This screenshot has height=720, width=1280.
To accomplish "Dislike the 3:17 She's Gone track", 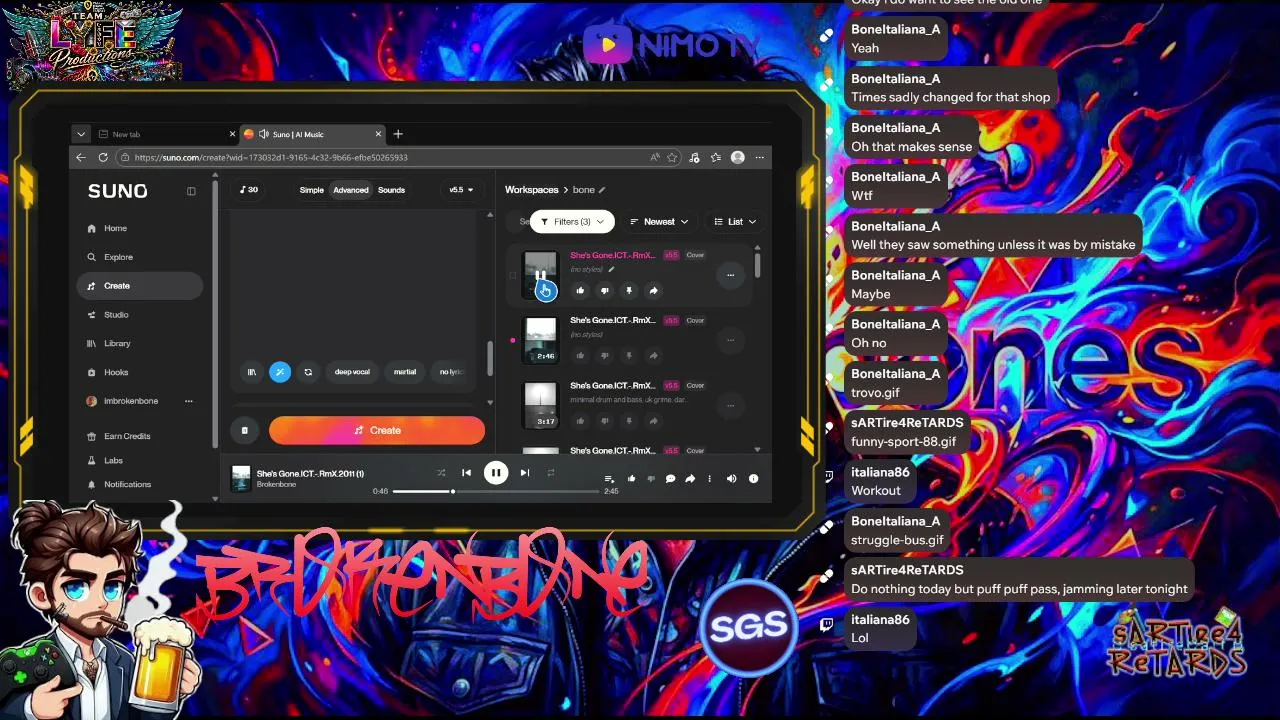I will point(604,421).
